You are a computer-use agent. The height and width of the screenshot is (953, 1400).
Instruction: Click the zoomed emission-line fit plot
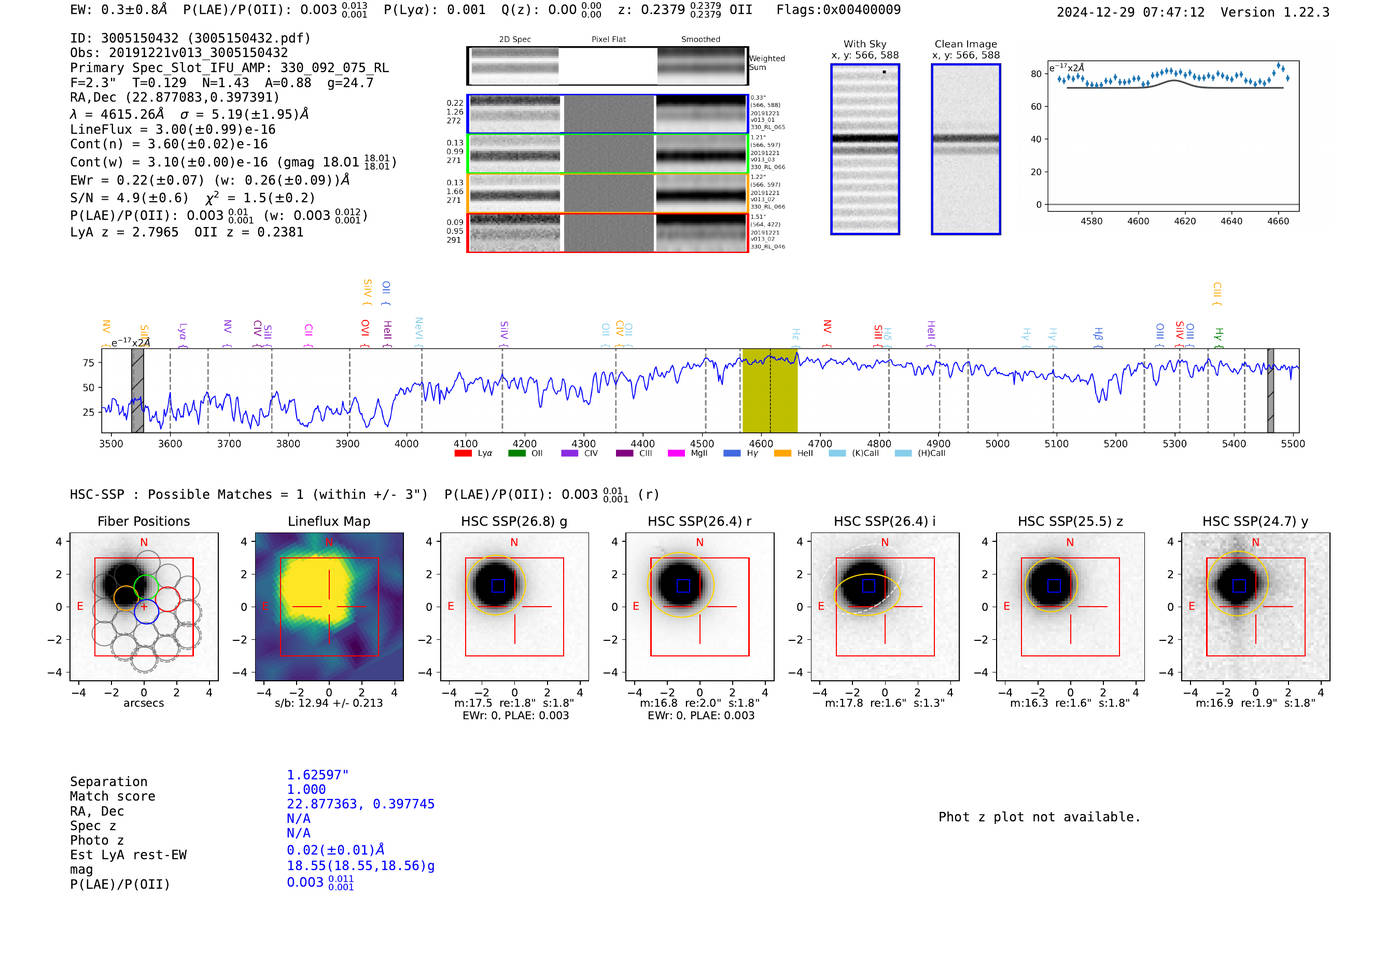pos(1173,136)
